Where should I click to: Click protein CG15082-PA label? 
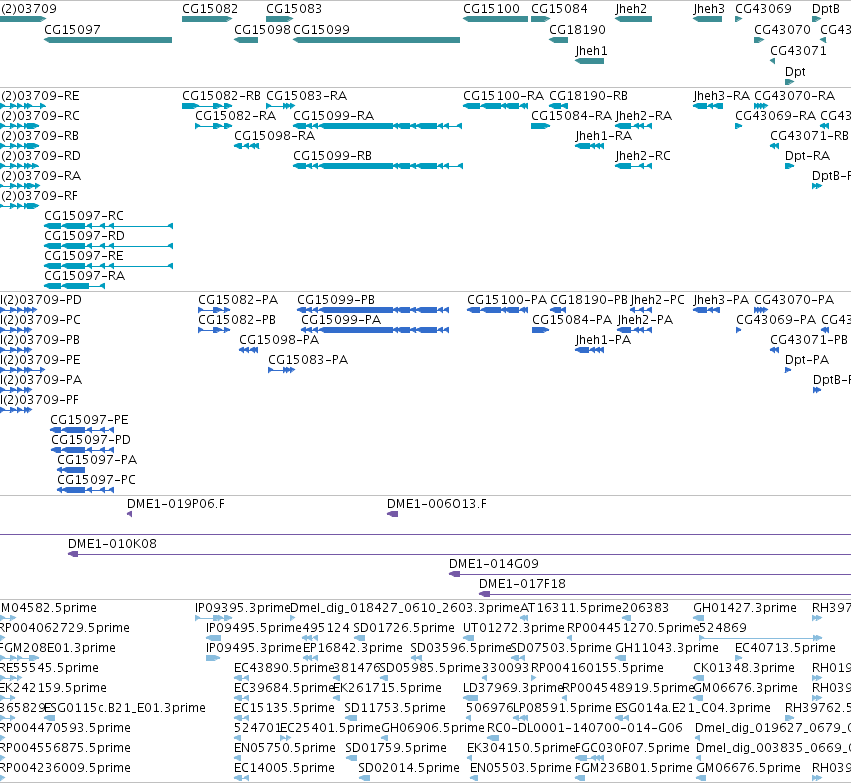coord(238,300)
